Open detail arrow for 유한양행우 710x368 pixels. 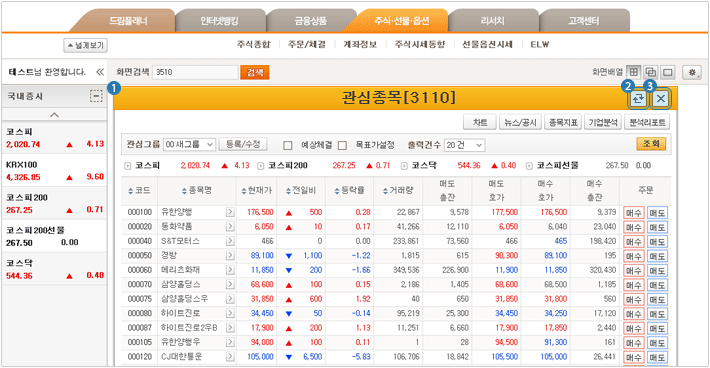(230, 342)
